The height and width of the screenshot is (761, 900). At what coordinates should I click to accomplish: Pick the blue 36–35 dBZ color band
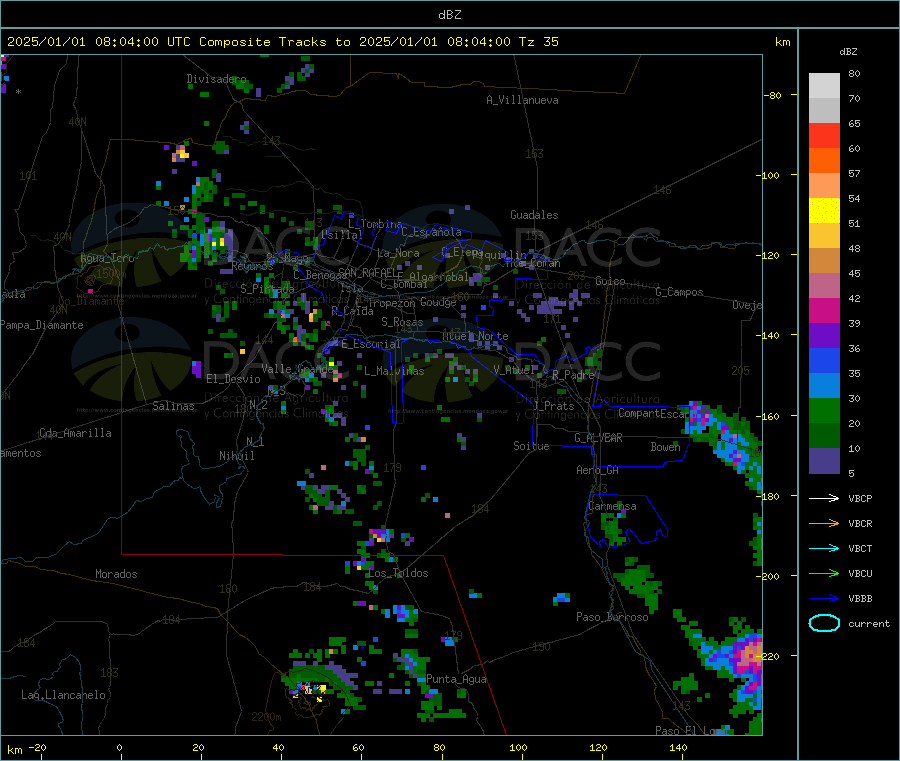point(824,360)
